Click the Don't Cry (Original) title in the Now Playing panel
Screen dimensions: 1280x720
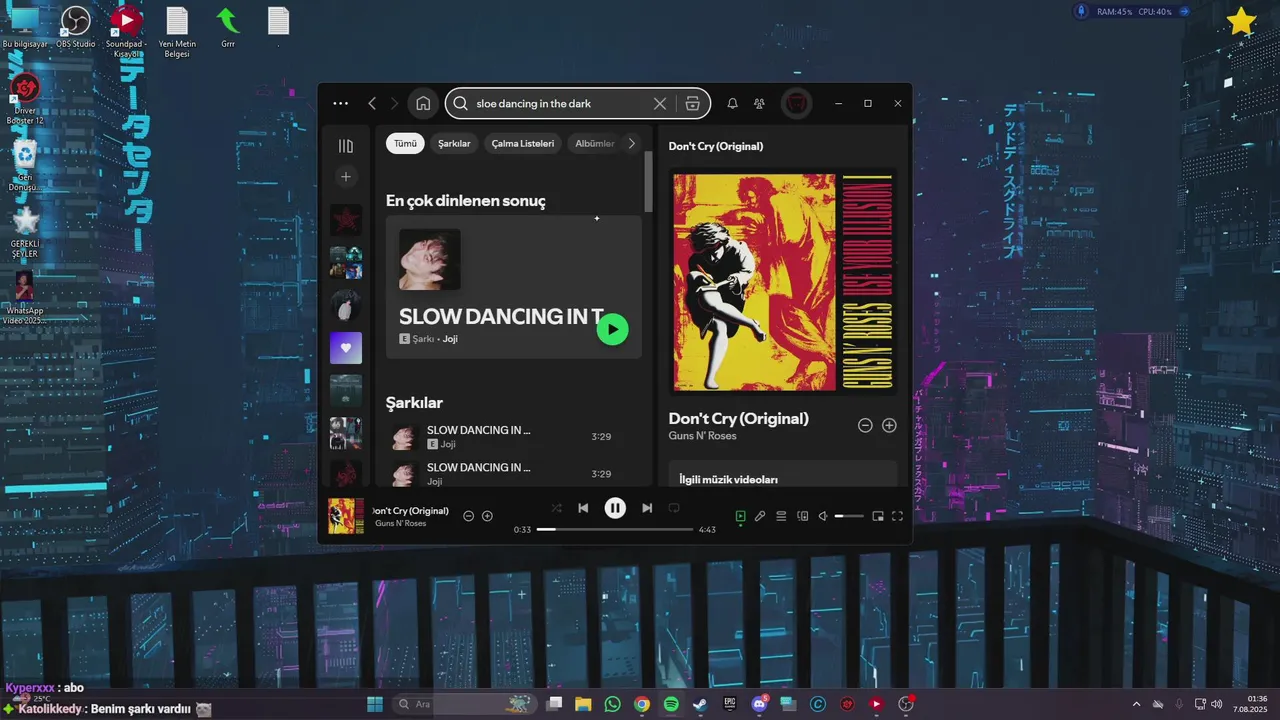coord(738,418)
